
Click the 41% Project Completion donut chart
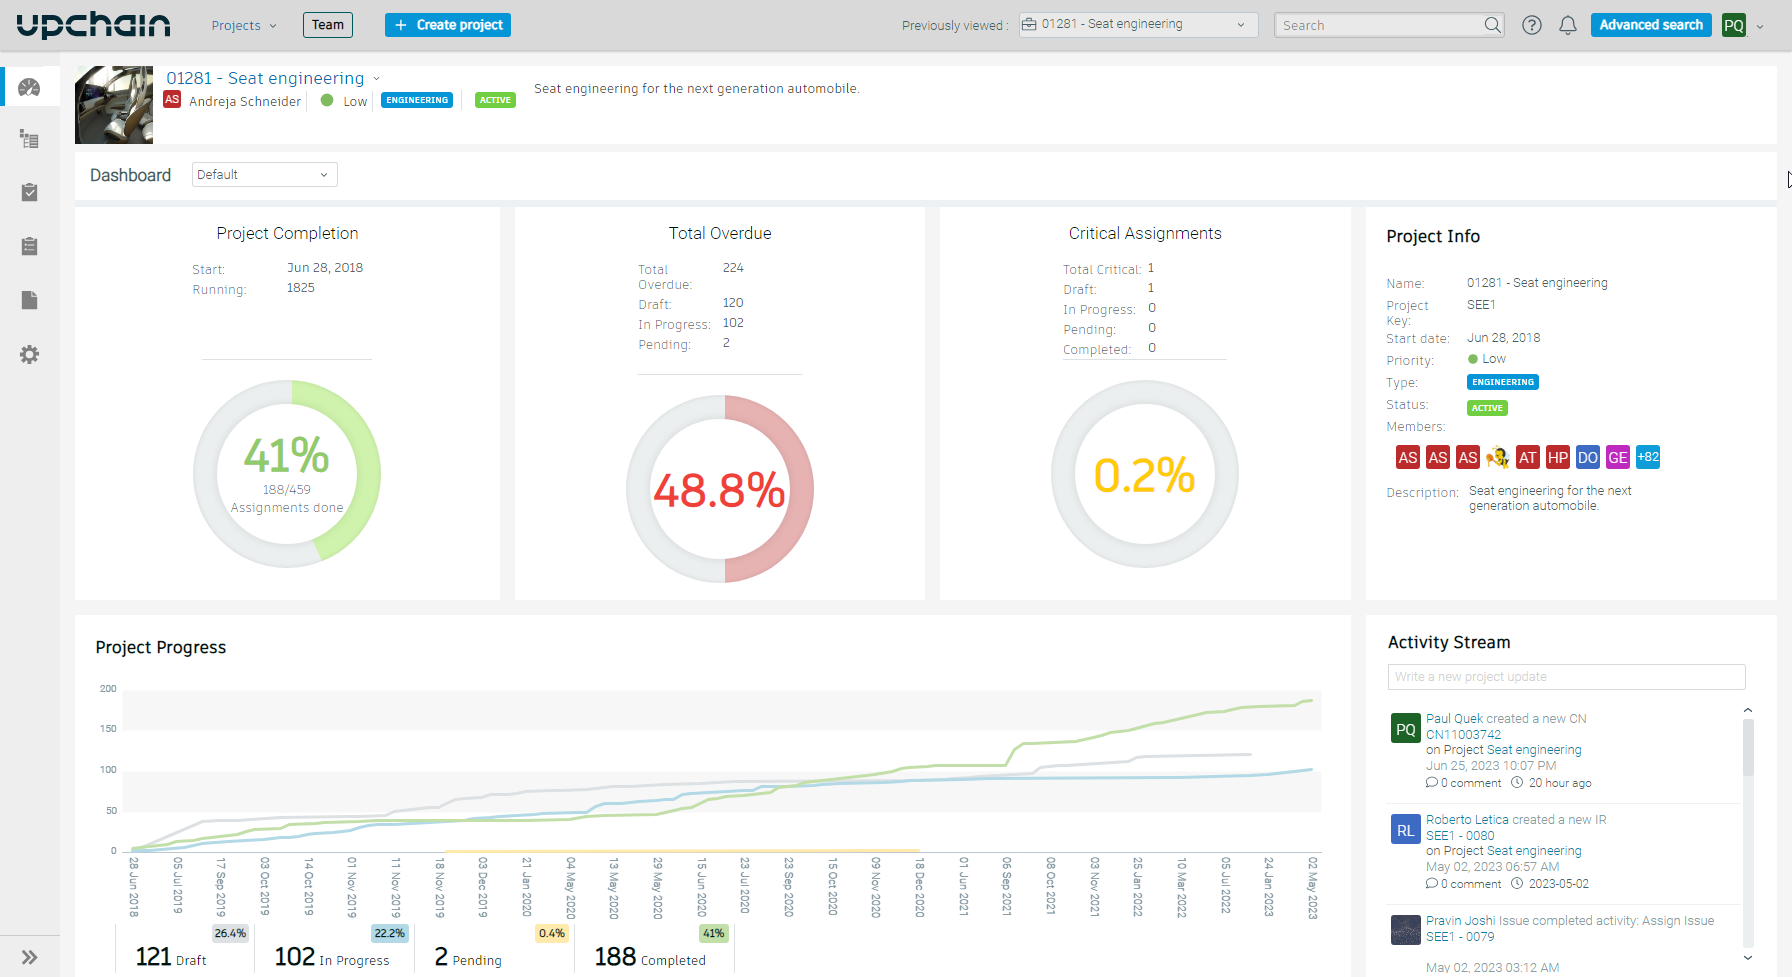tap(287, 474)
